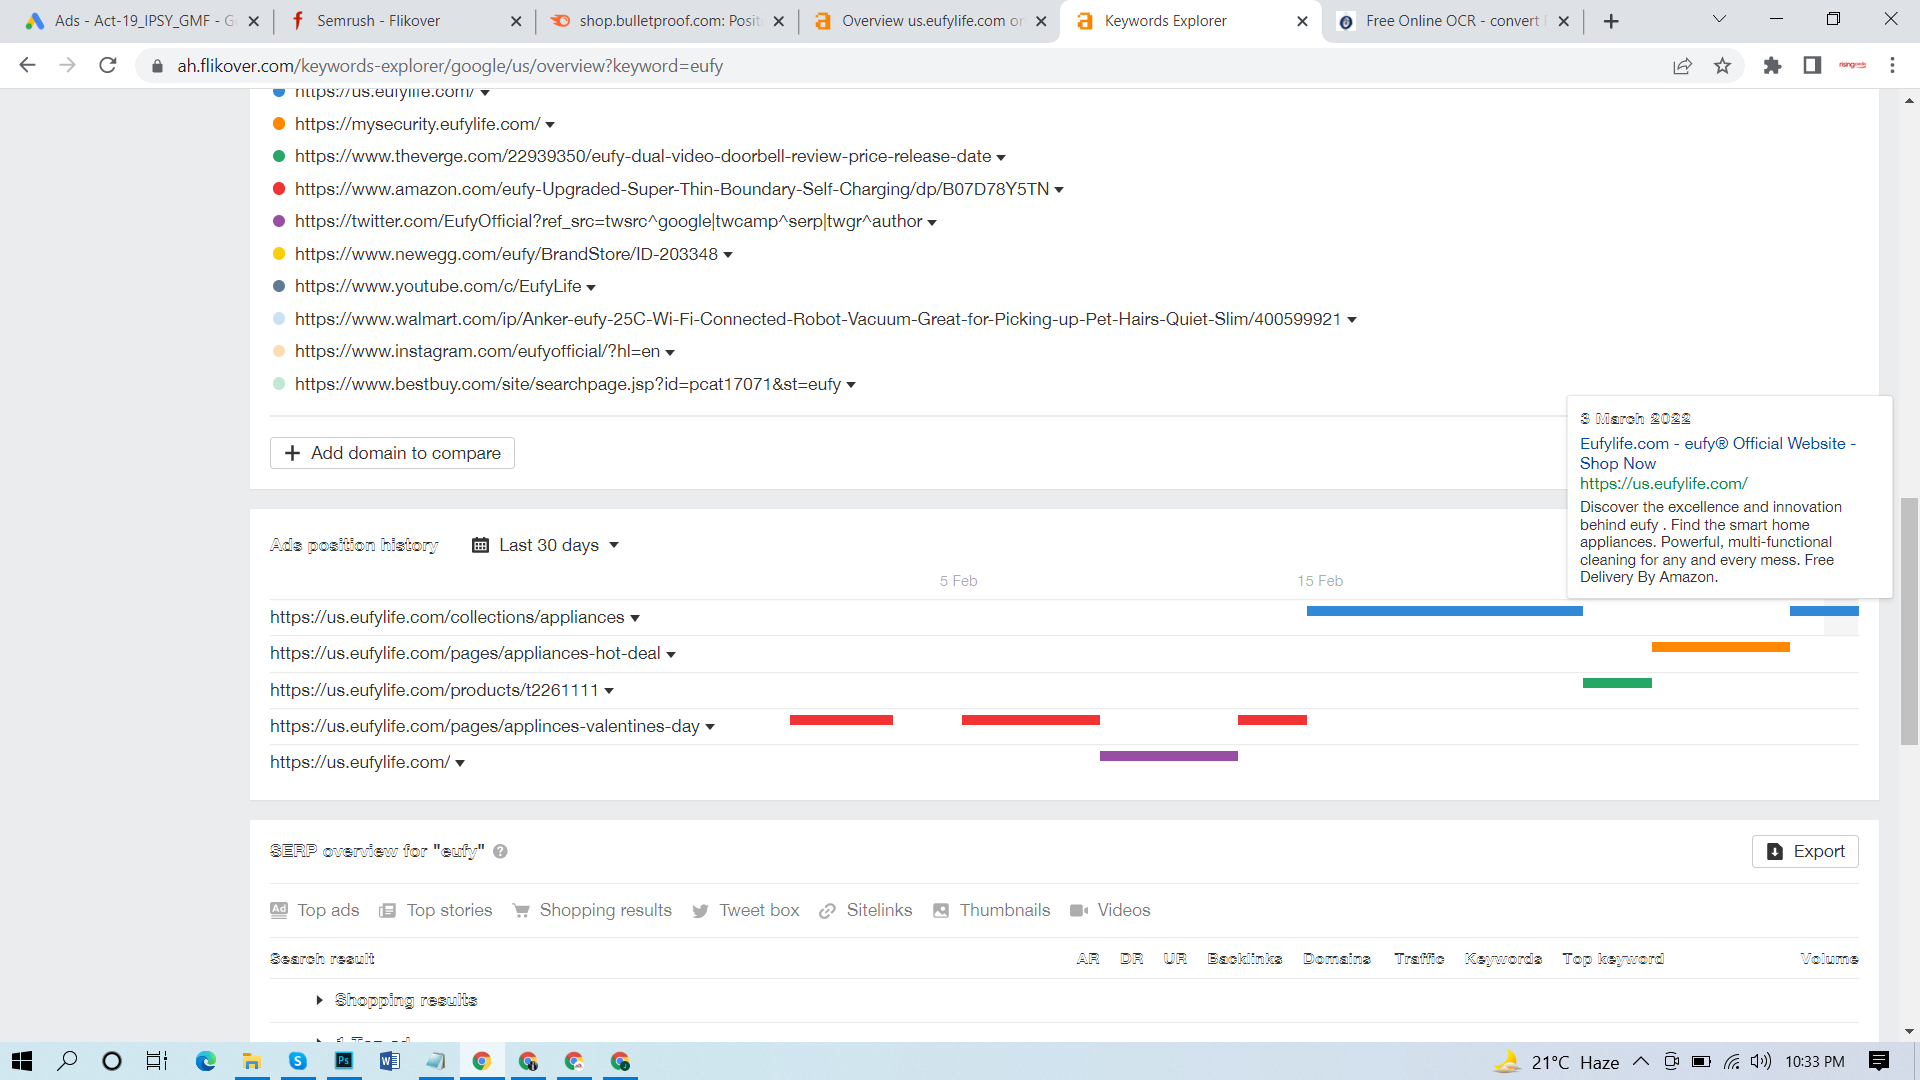Screen dimensions: 1920x1080
Task: Open the Last 30 days date dropdown
Action: coord(546,545)
